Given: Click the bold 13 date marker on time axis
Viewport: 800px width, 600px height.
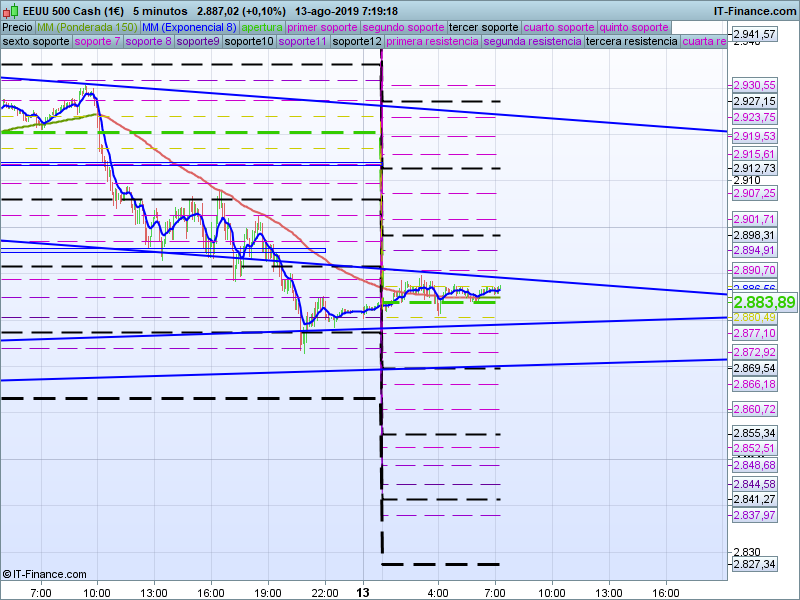Looking at the screenshot, I should tap(366, 592).
